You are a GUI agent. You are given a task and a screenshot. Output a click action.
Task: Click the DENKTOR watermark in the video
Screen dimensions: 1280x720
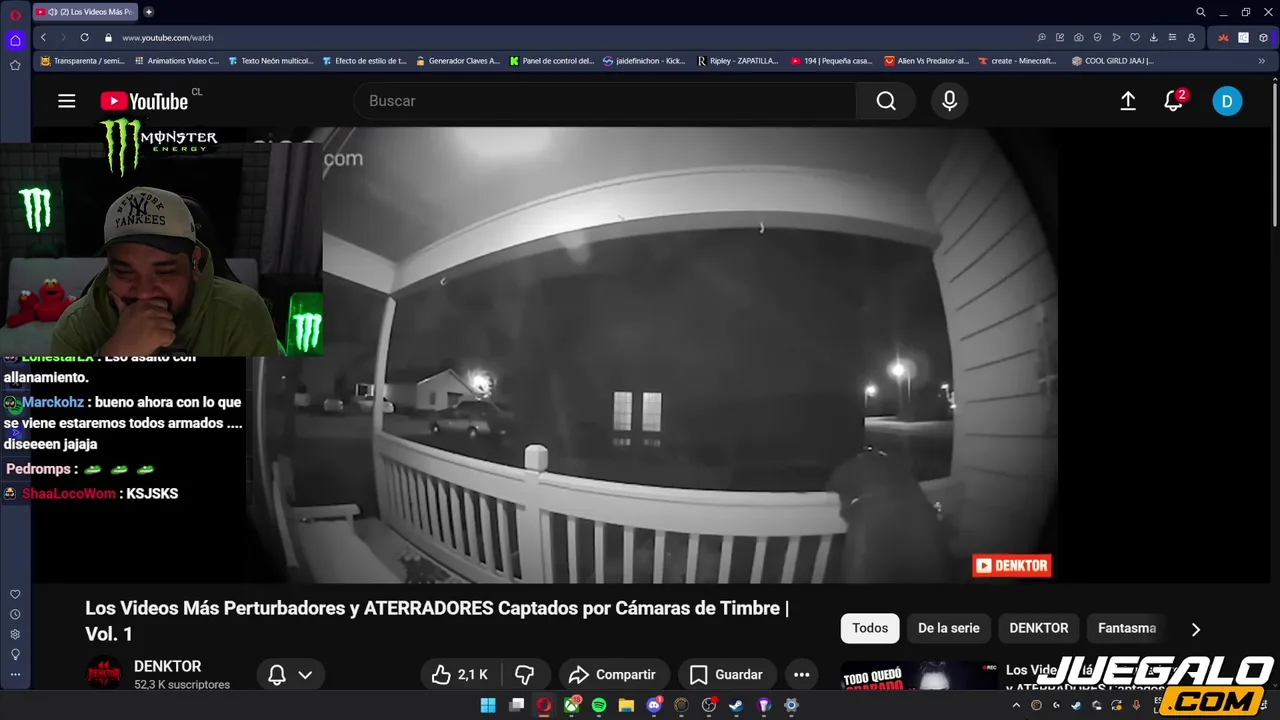click(1011, 566)
